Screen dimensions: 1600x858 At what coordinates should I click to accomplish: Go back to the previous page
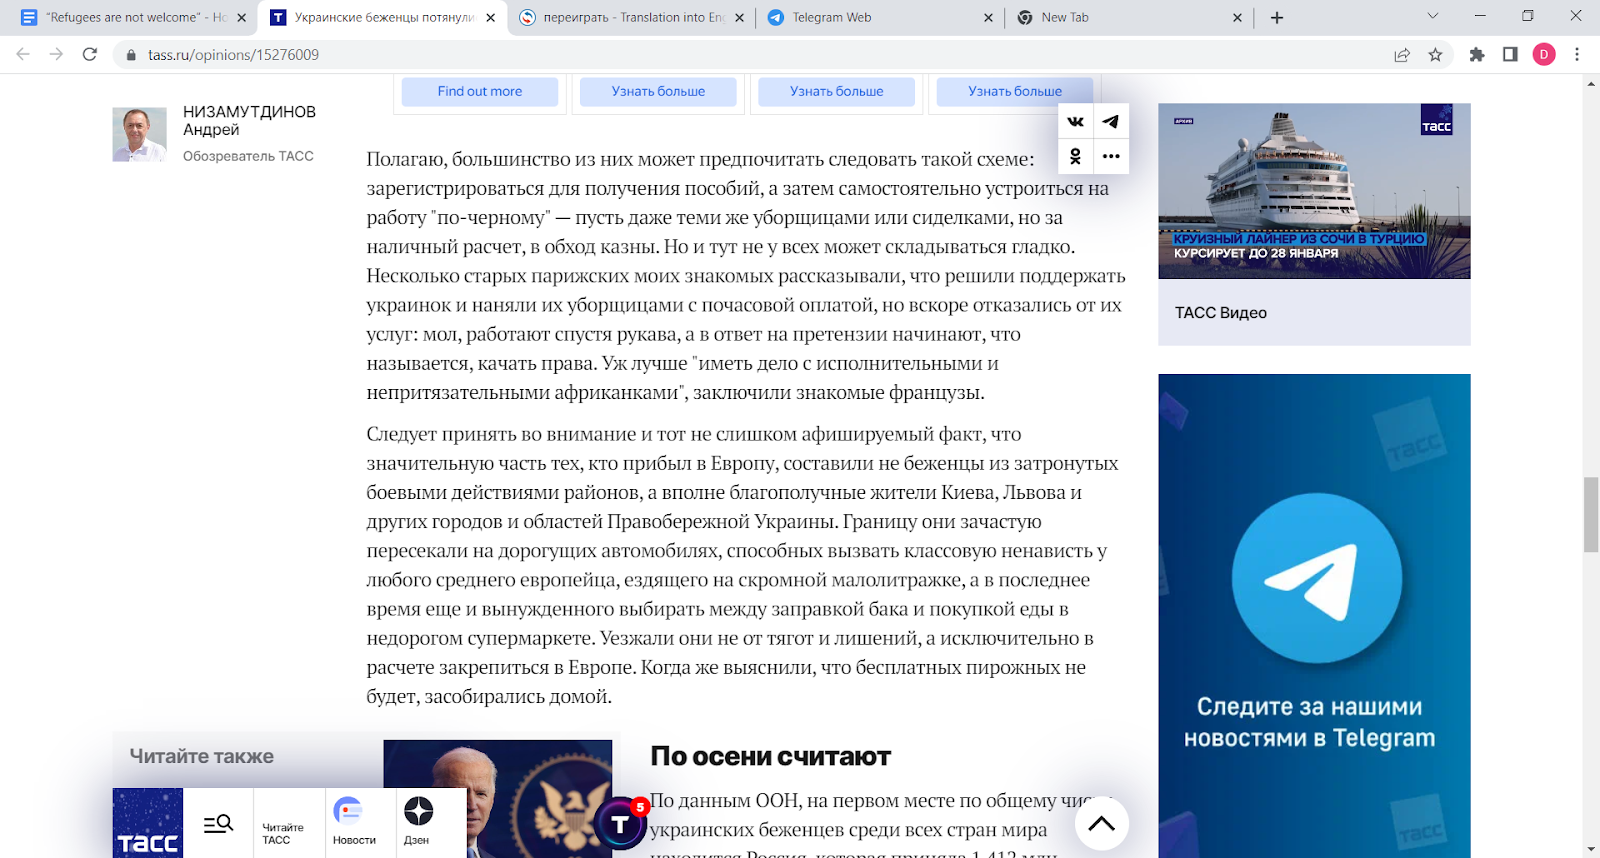23,55
